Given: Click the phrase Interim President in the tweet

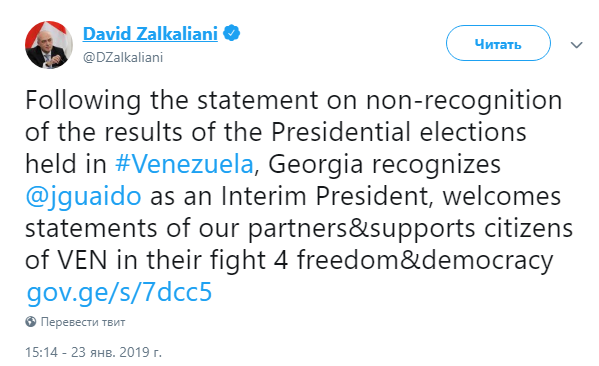Looking at the screenshot, I should (x=324, y=196).
